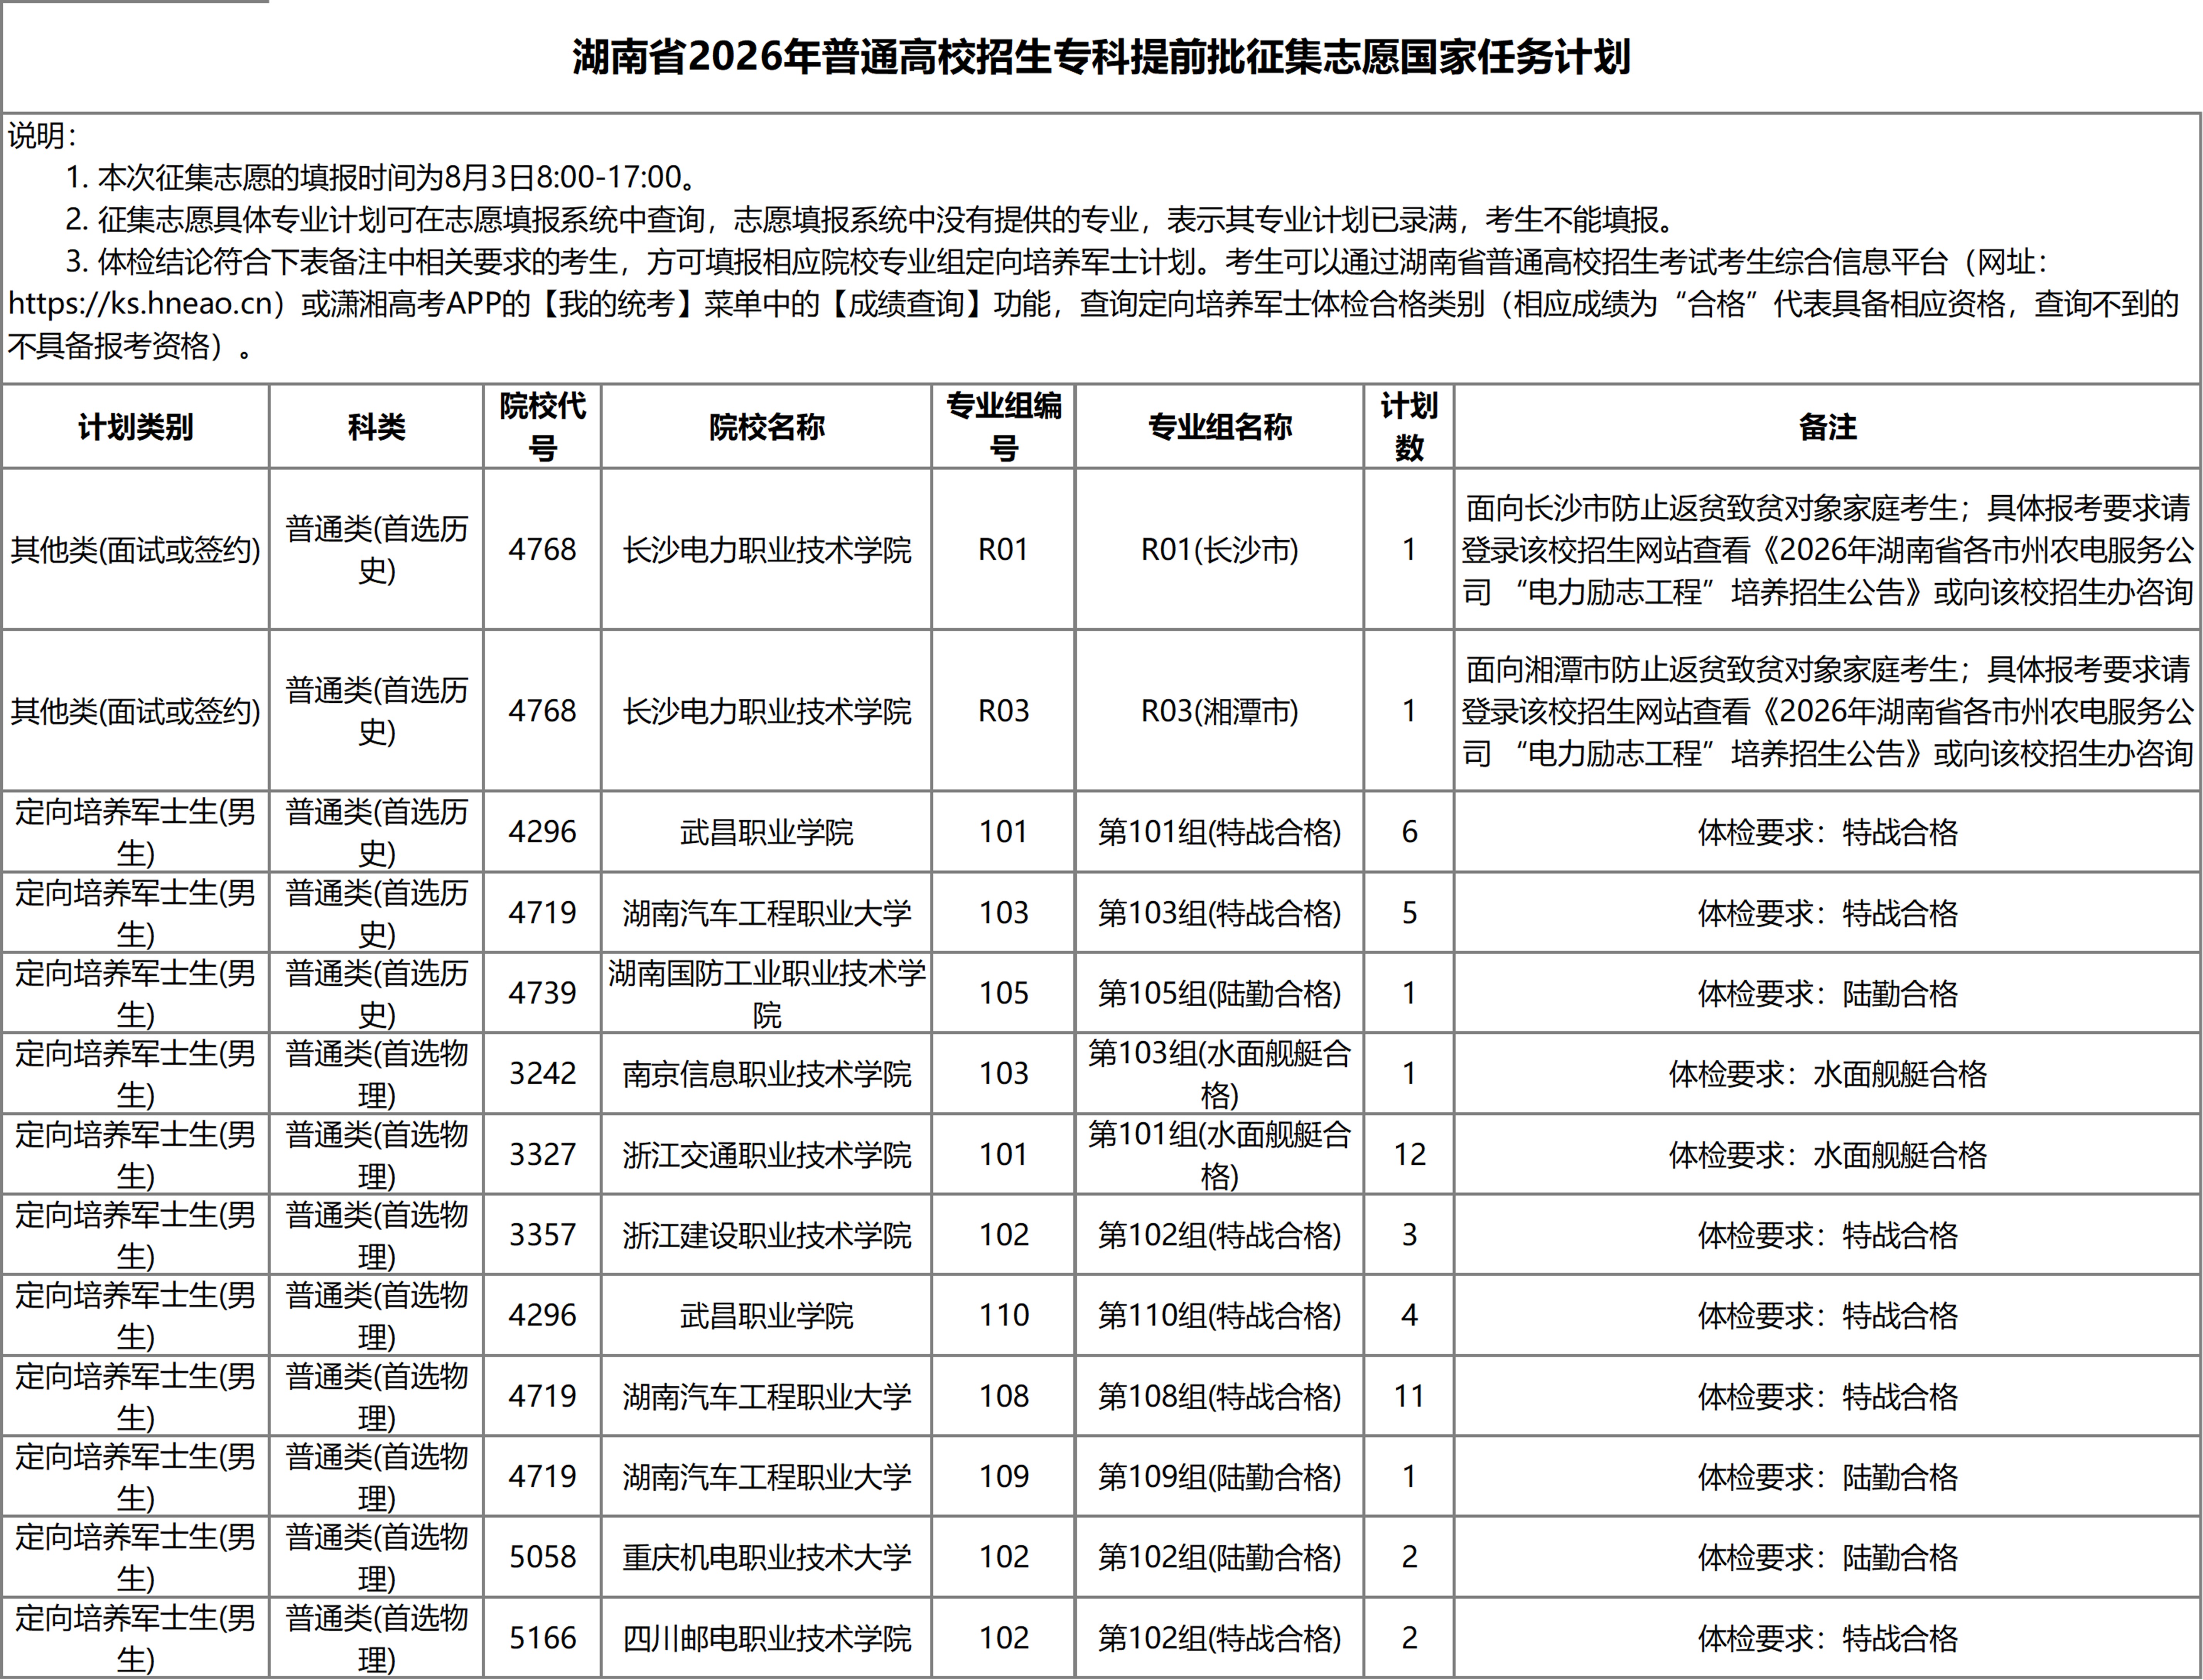
Task: Select the 第108组(特战合格) cell
Action: pos(1219,1396)
